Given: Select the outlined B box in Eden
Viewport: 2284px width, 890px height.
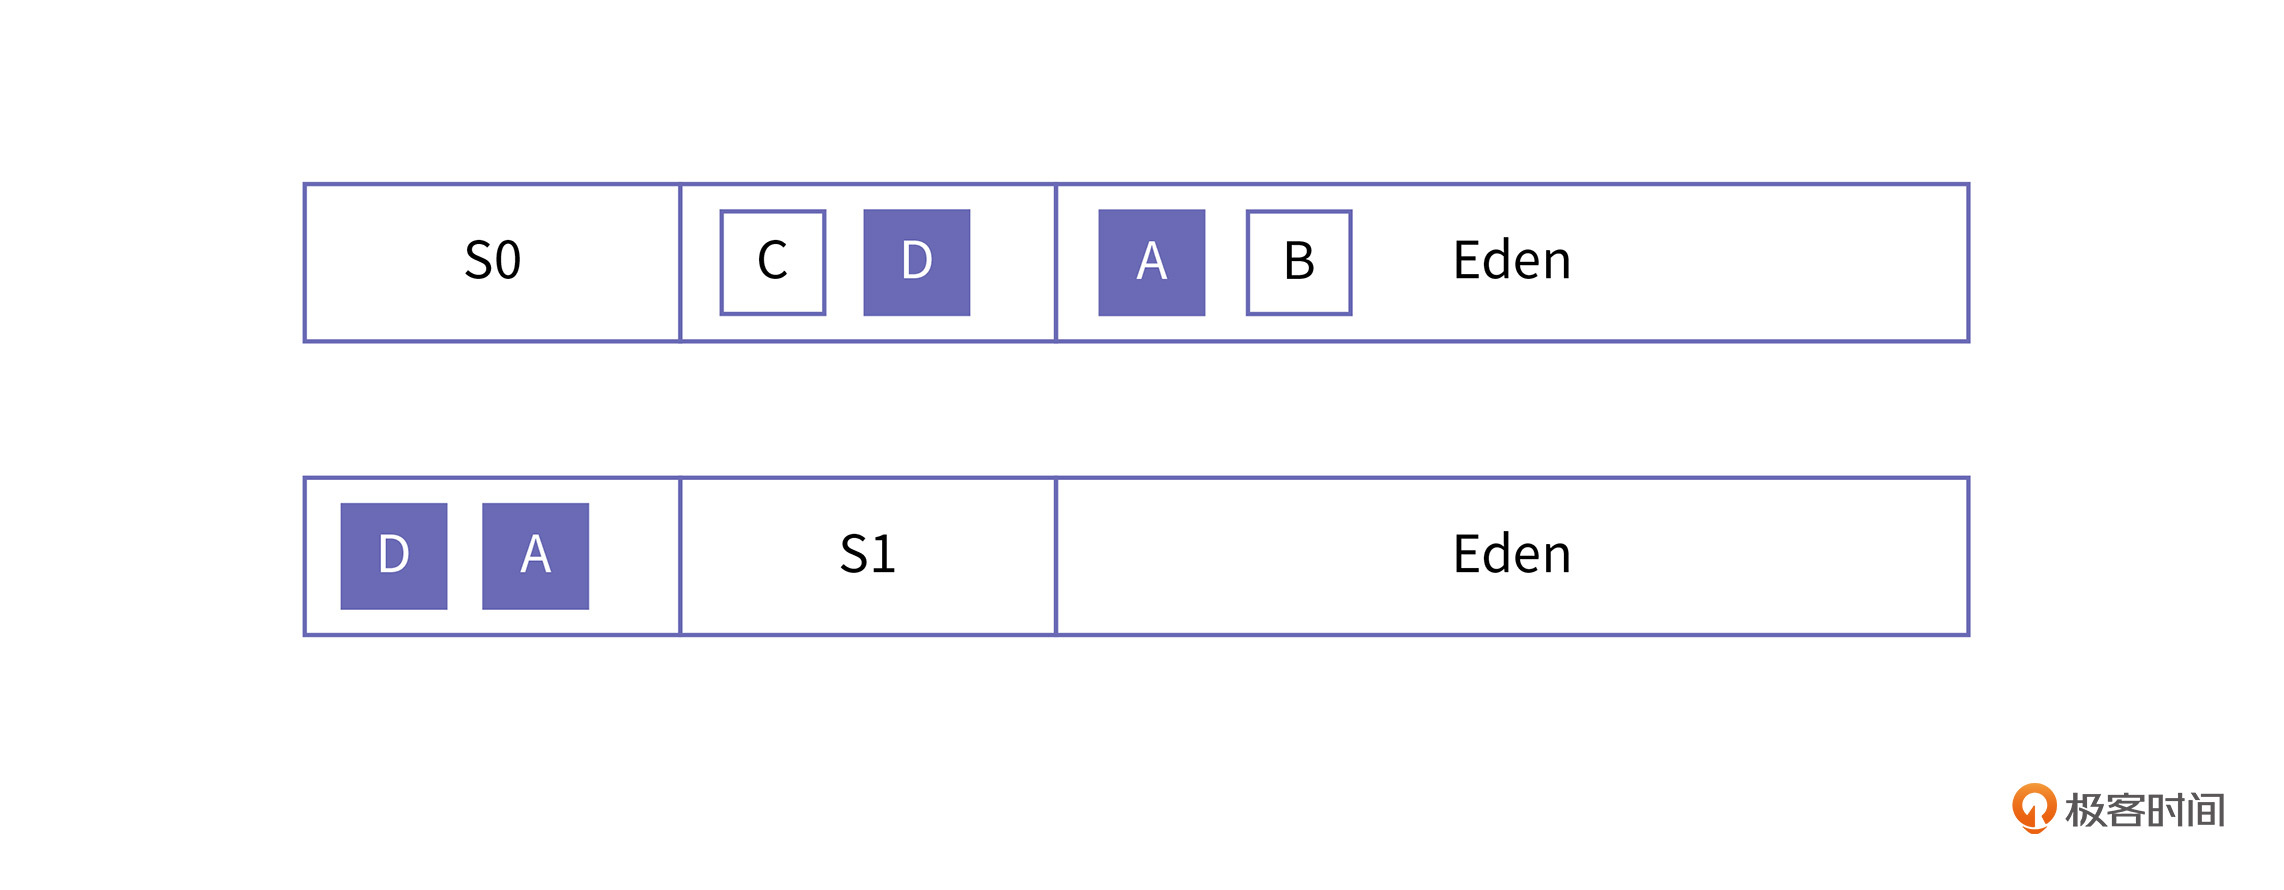Looking at the screenshot, I should pos(1298,262).
